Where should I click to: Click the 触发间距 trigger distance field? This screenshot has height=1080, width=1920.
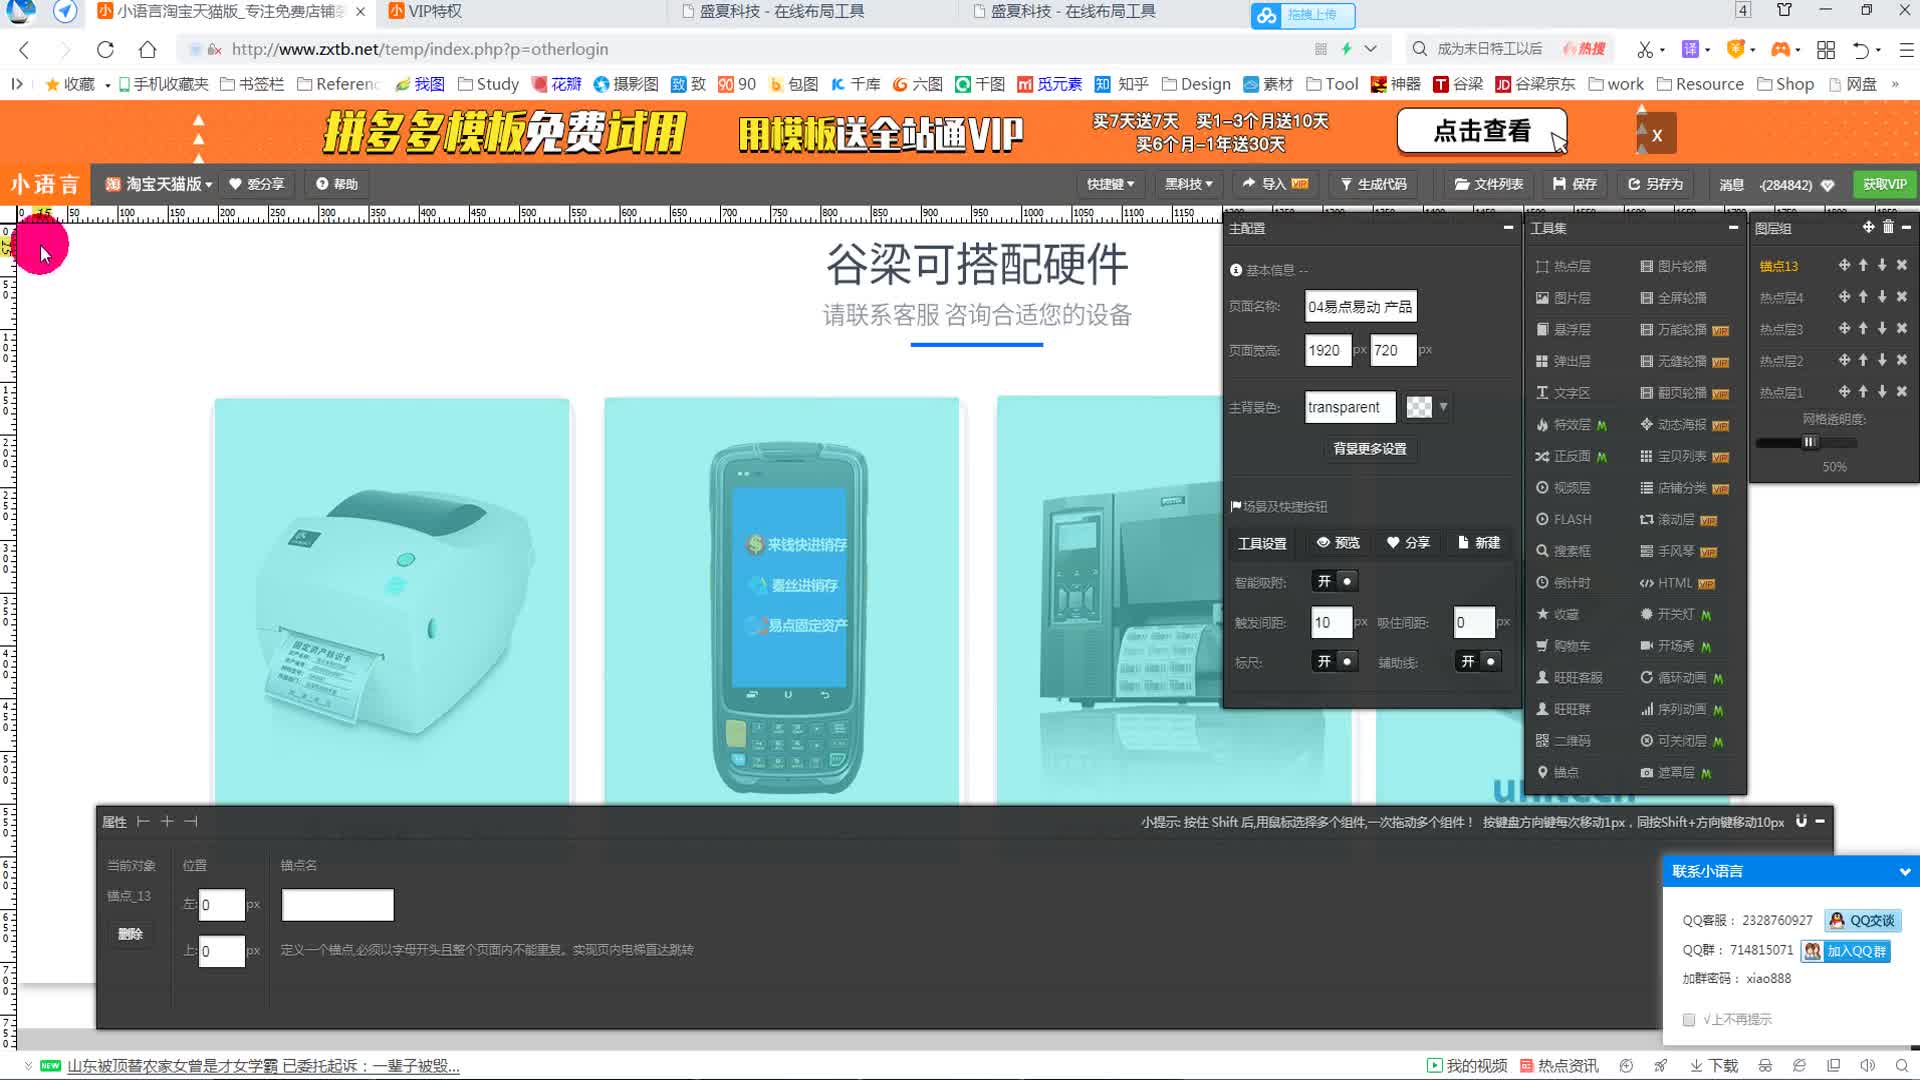1331,622
